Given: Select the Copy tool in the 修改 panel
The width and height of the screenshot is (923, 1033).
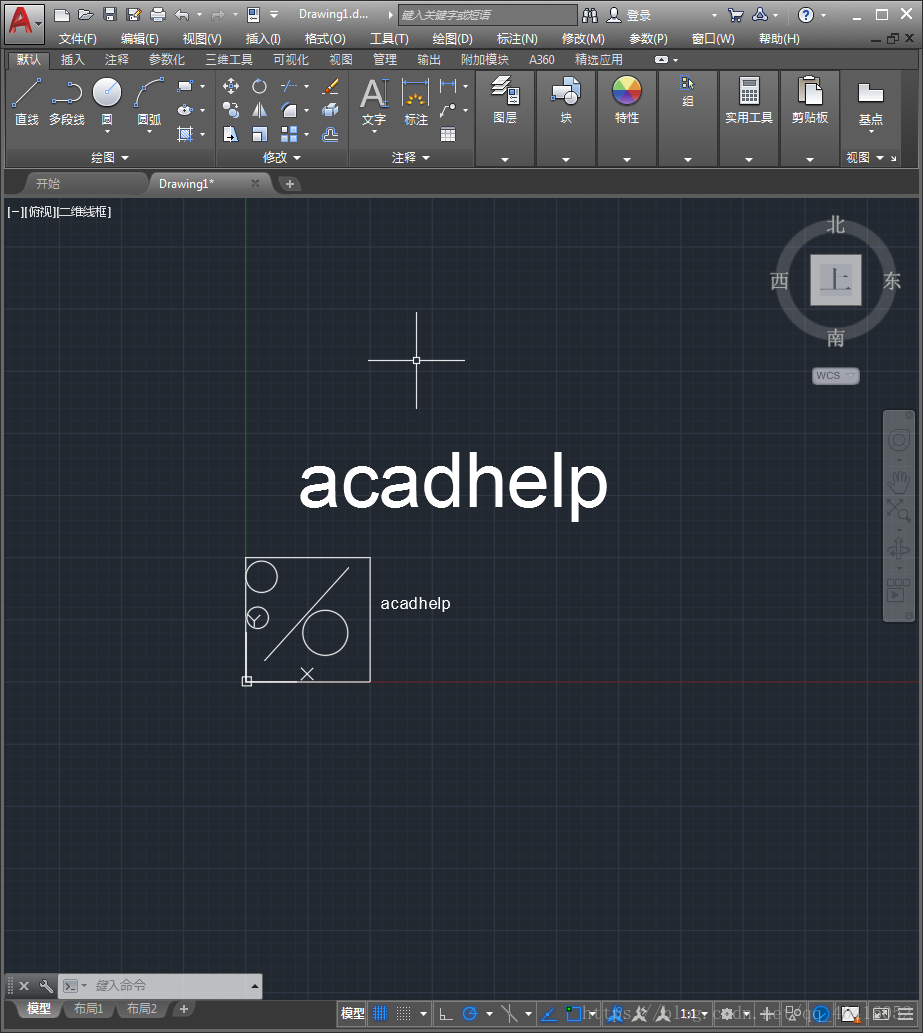Looking at the screenshot, I should [231, 110].
